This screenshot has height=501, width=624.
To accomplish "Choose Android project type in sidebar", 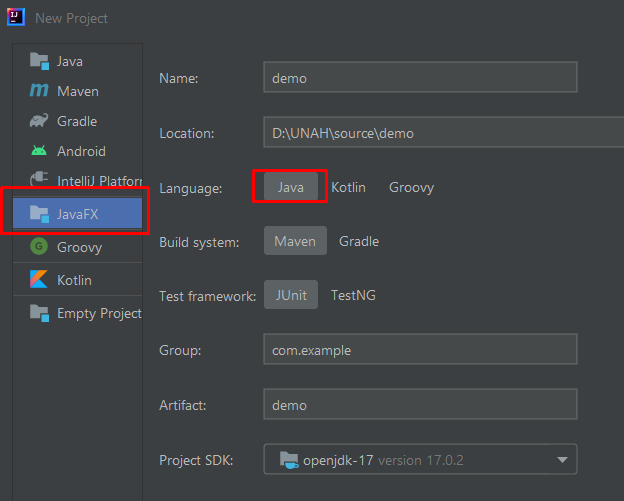I will (x=78, y=151).
